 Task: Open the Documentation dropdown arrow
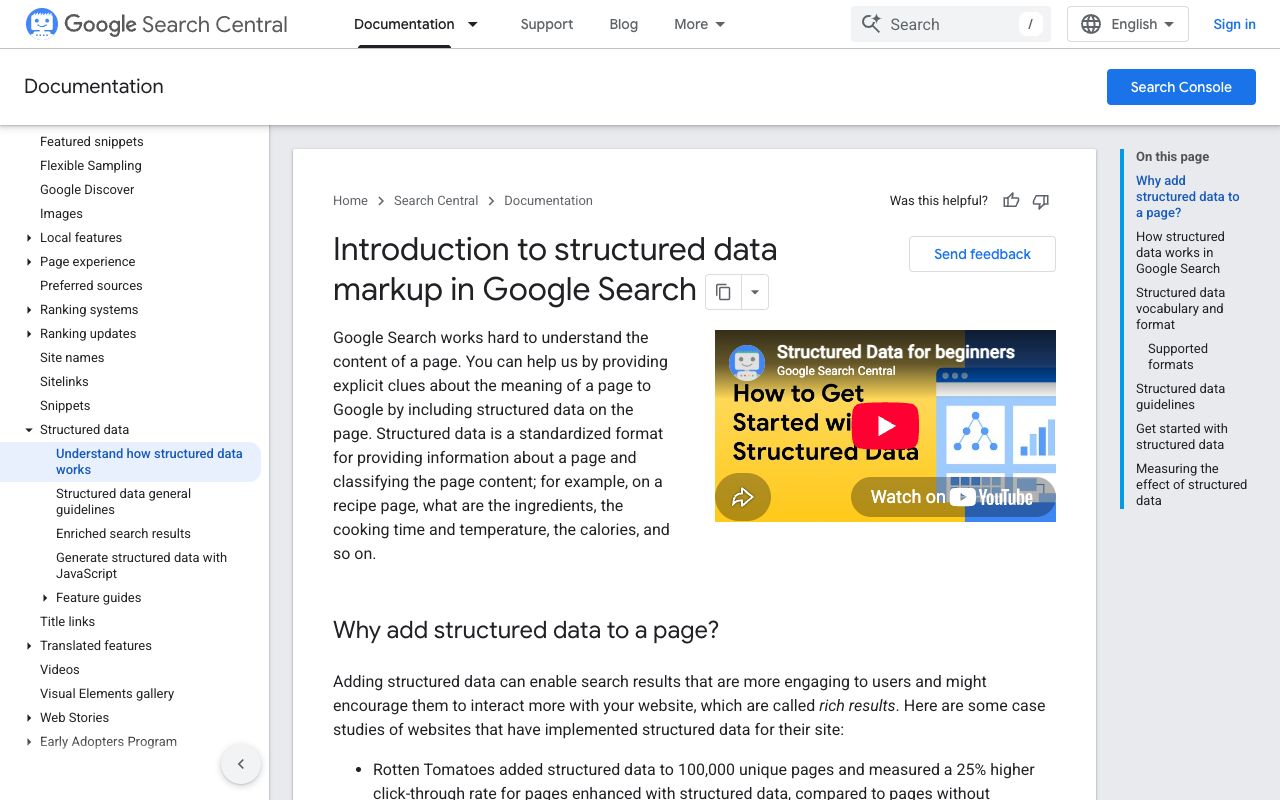coord(473,24)
